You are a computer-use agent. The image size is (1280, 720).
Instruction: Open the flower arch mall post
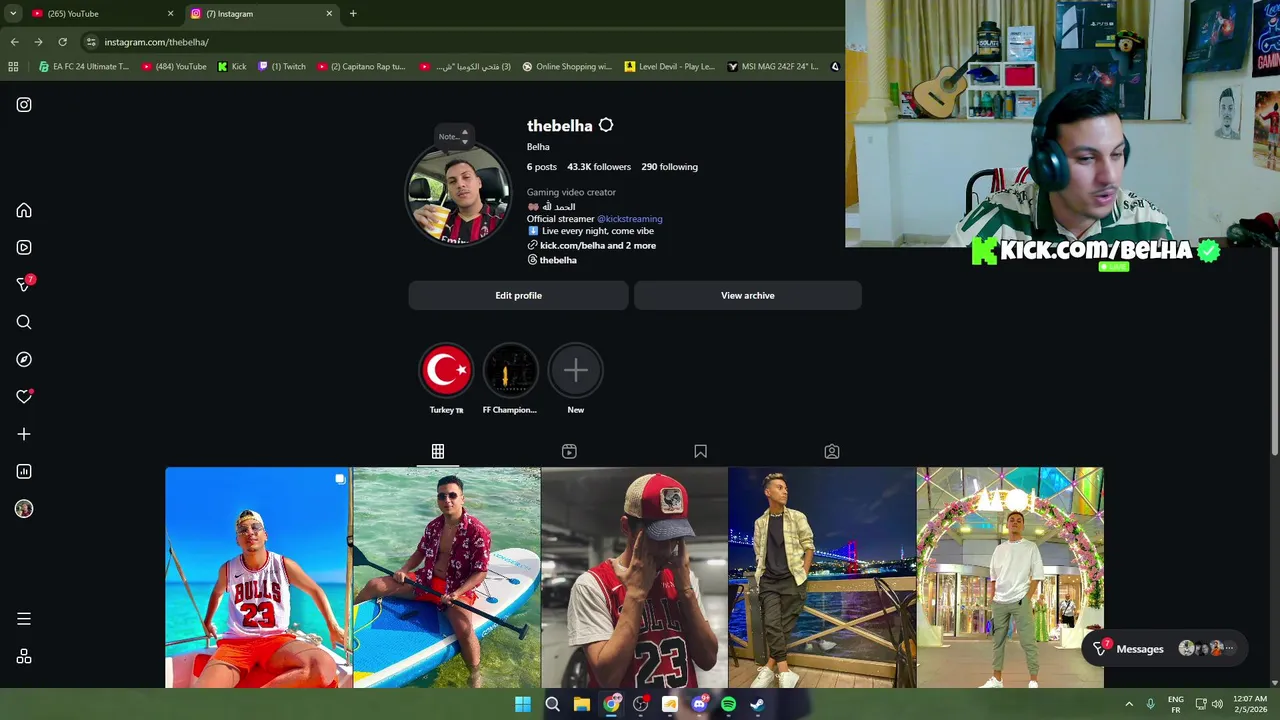click(1010, 577)
